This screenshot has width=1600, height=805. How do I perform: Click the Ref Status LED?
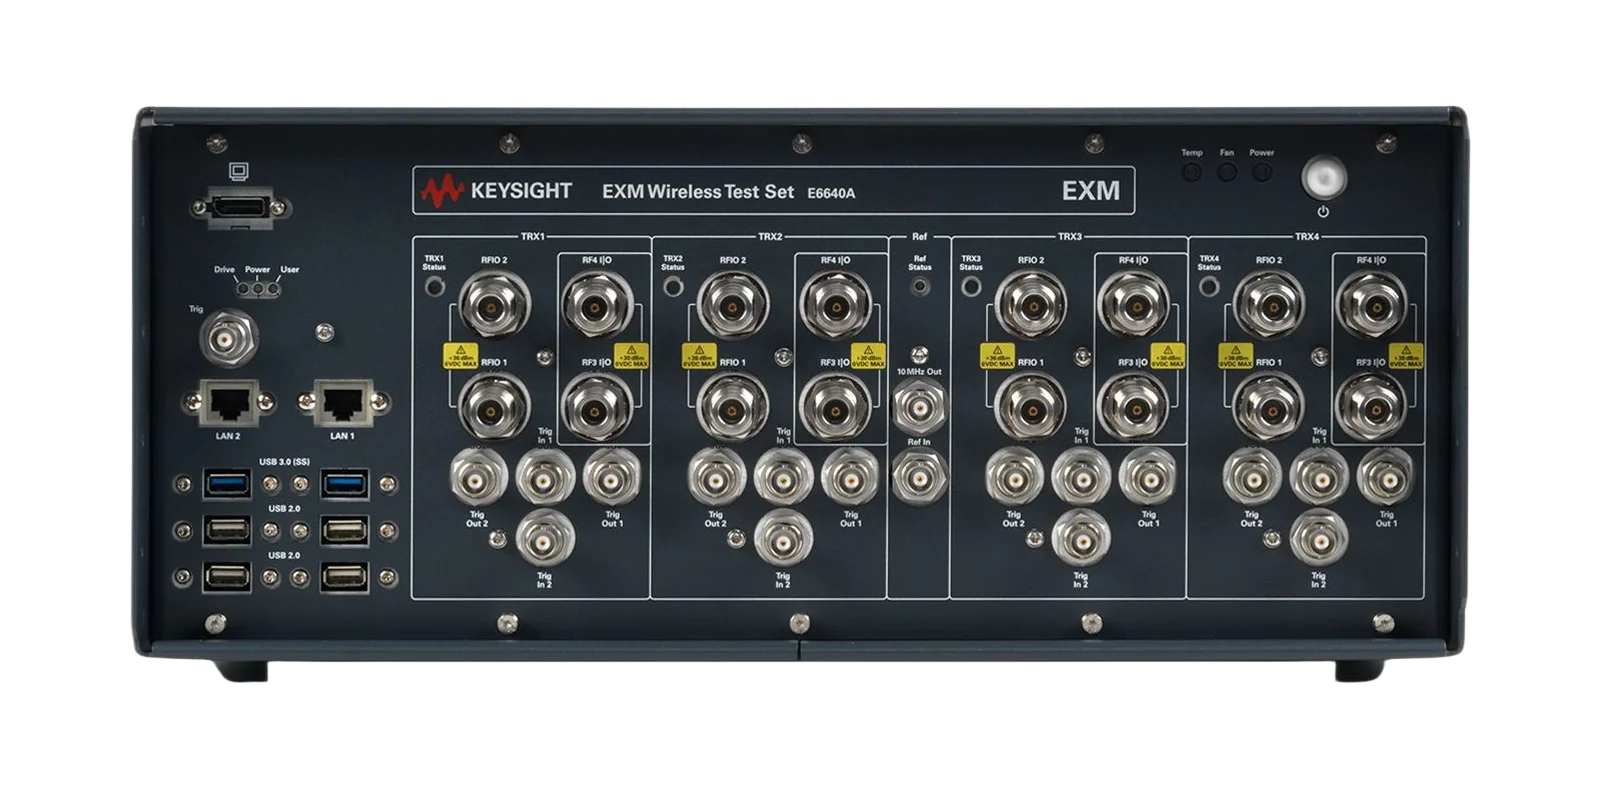tap(920, 287)
